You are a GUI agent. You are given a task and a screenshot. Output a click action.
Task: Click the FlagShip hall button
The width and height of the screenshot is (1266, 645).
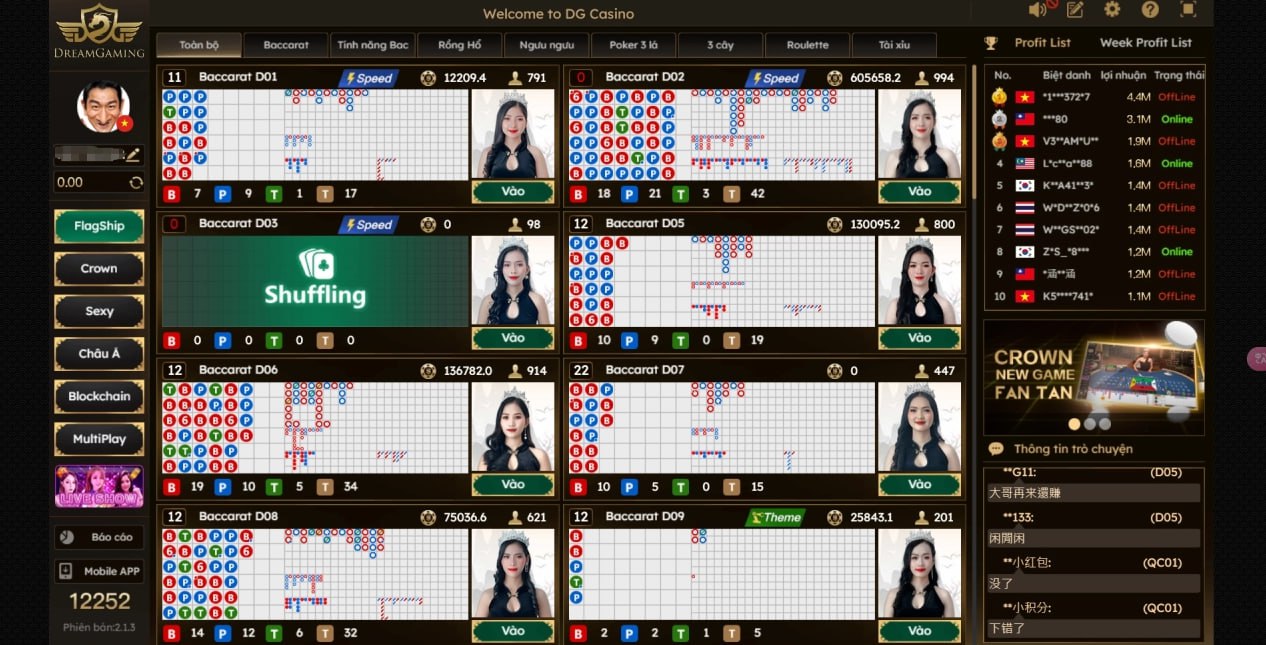click(x=99, y=226)
